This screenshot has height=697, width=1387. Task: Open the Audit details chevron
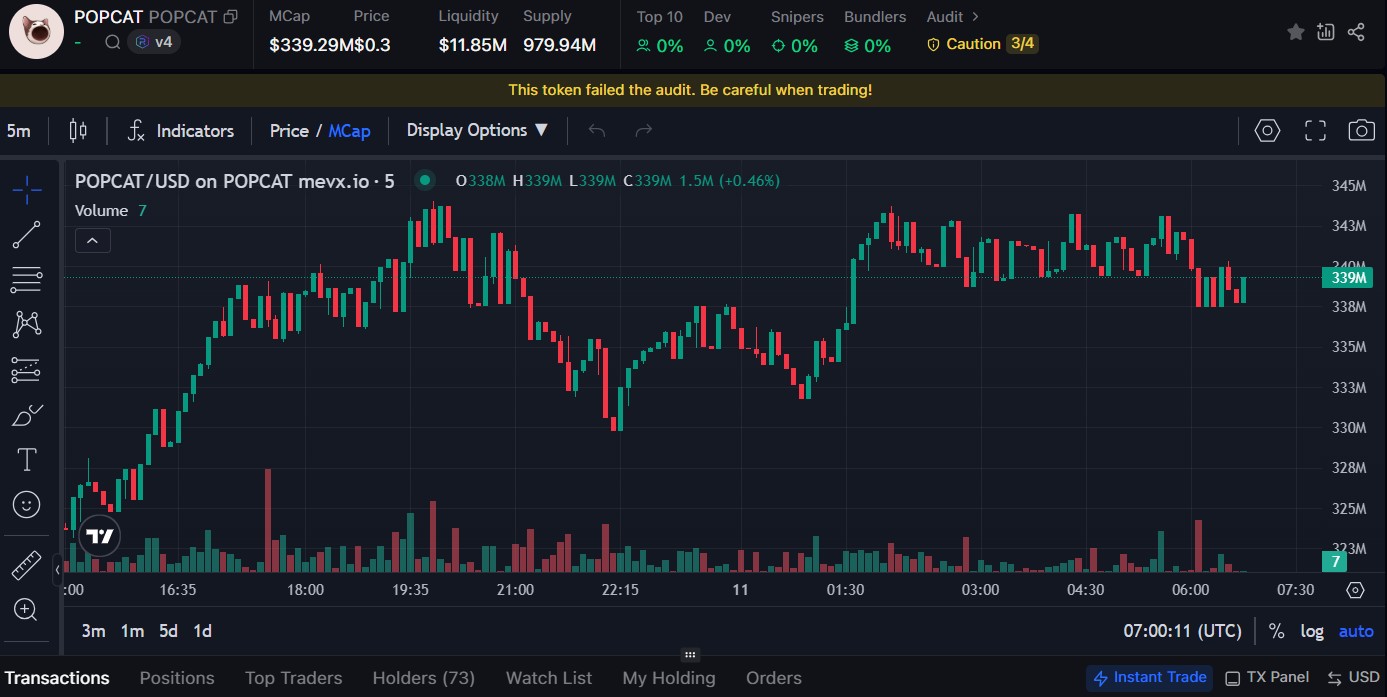tap(975, 17)
